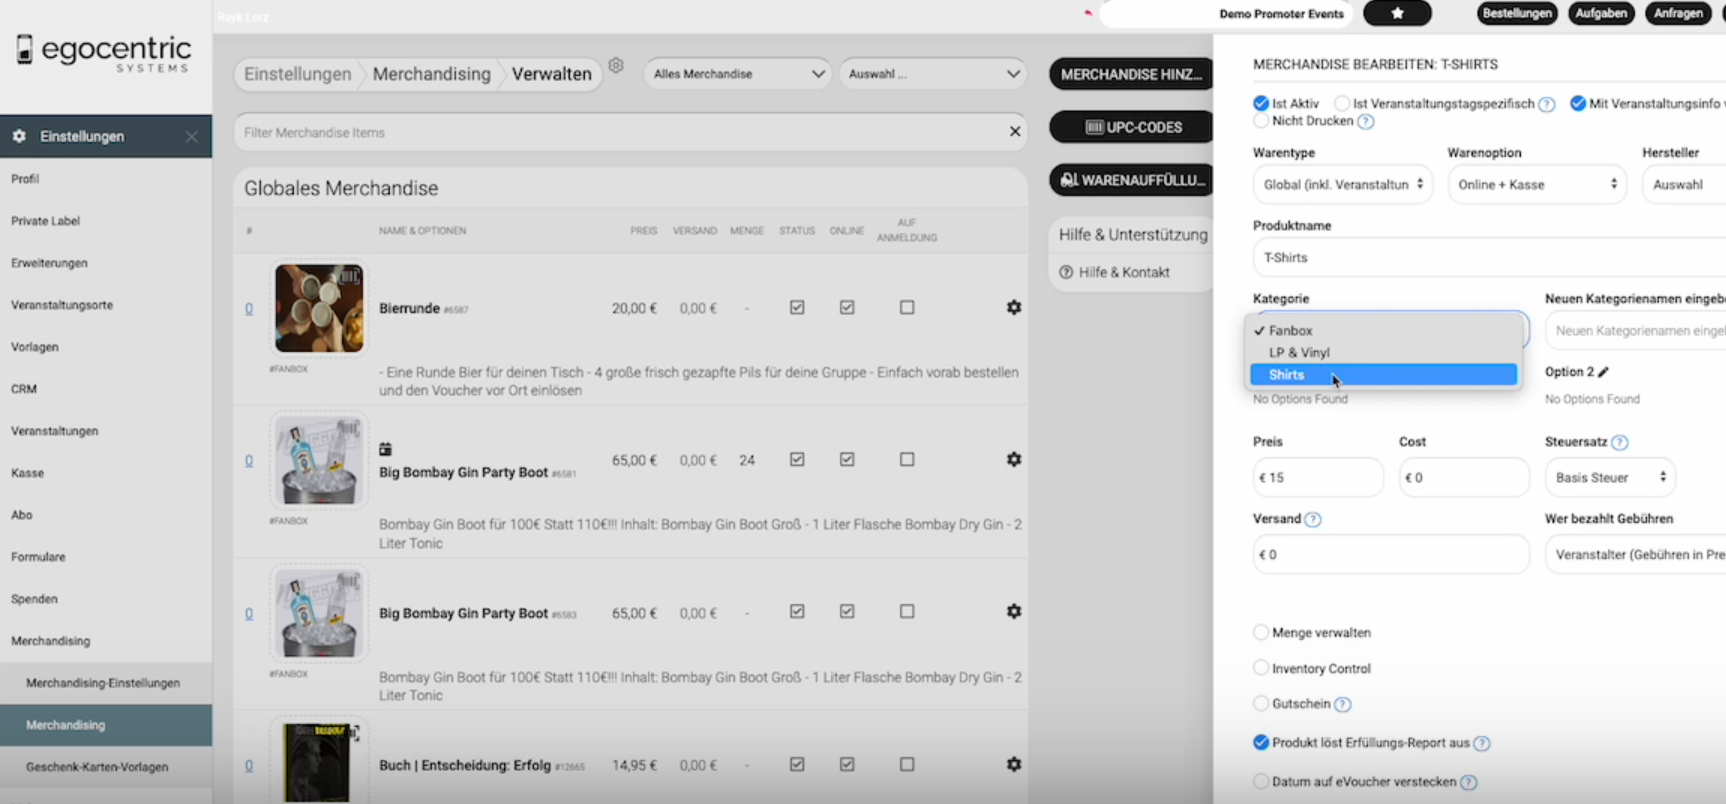
Task: Click the help icon next to Versand
Action: 1313,519
